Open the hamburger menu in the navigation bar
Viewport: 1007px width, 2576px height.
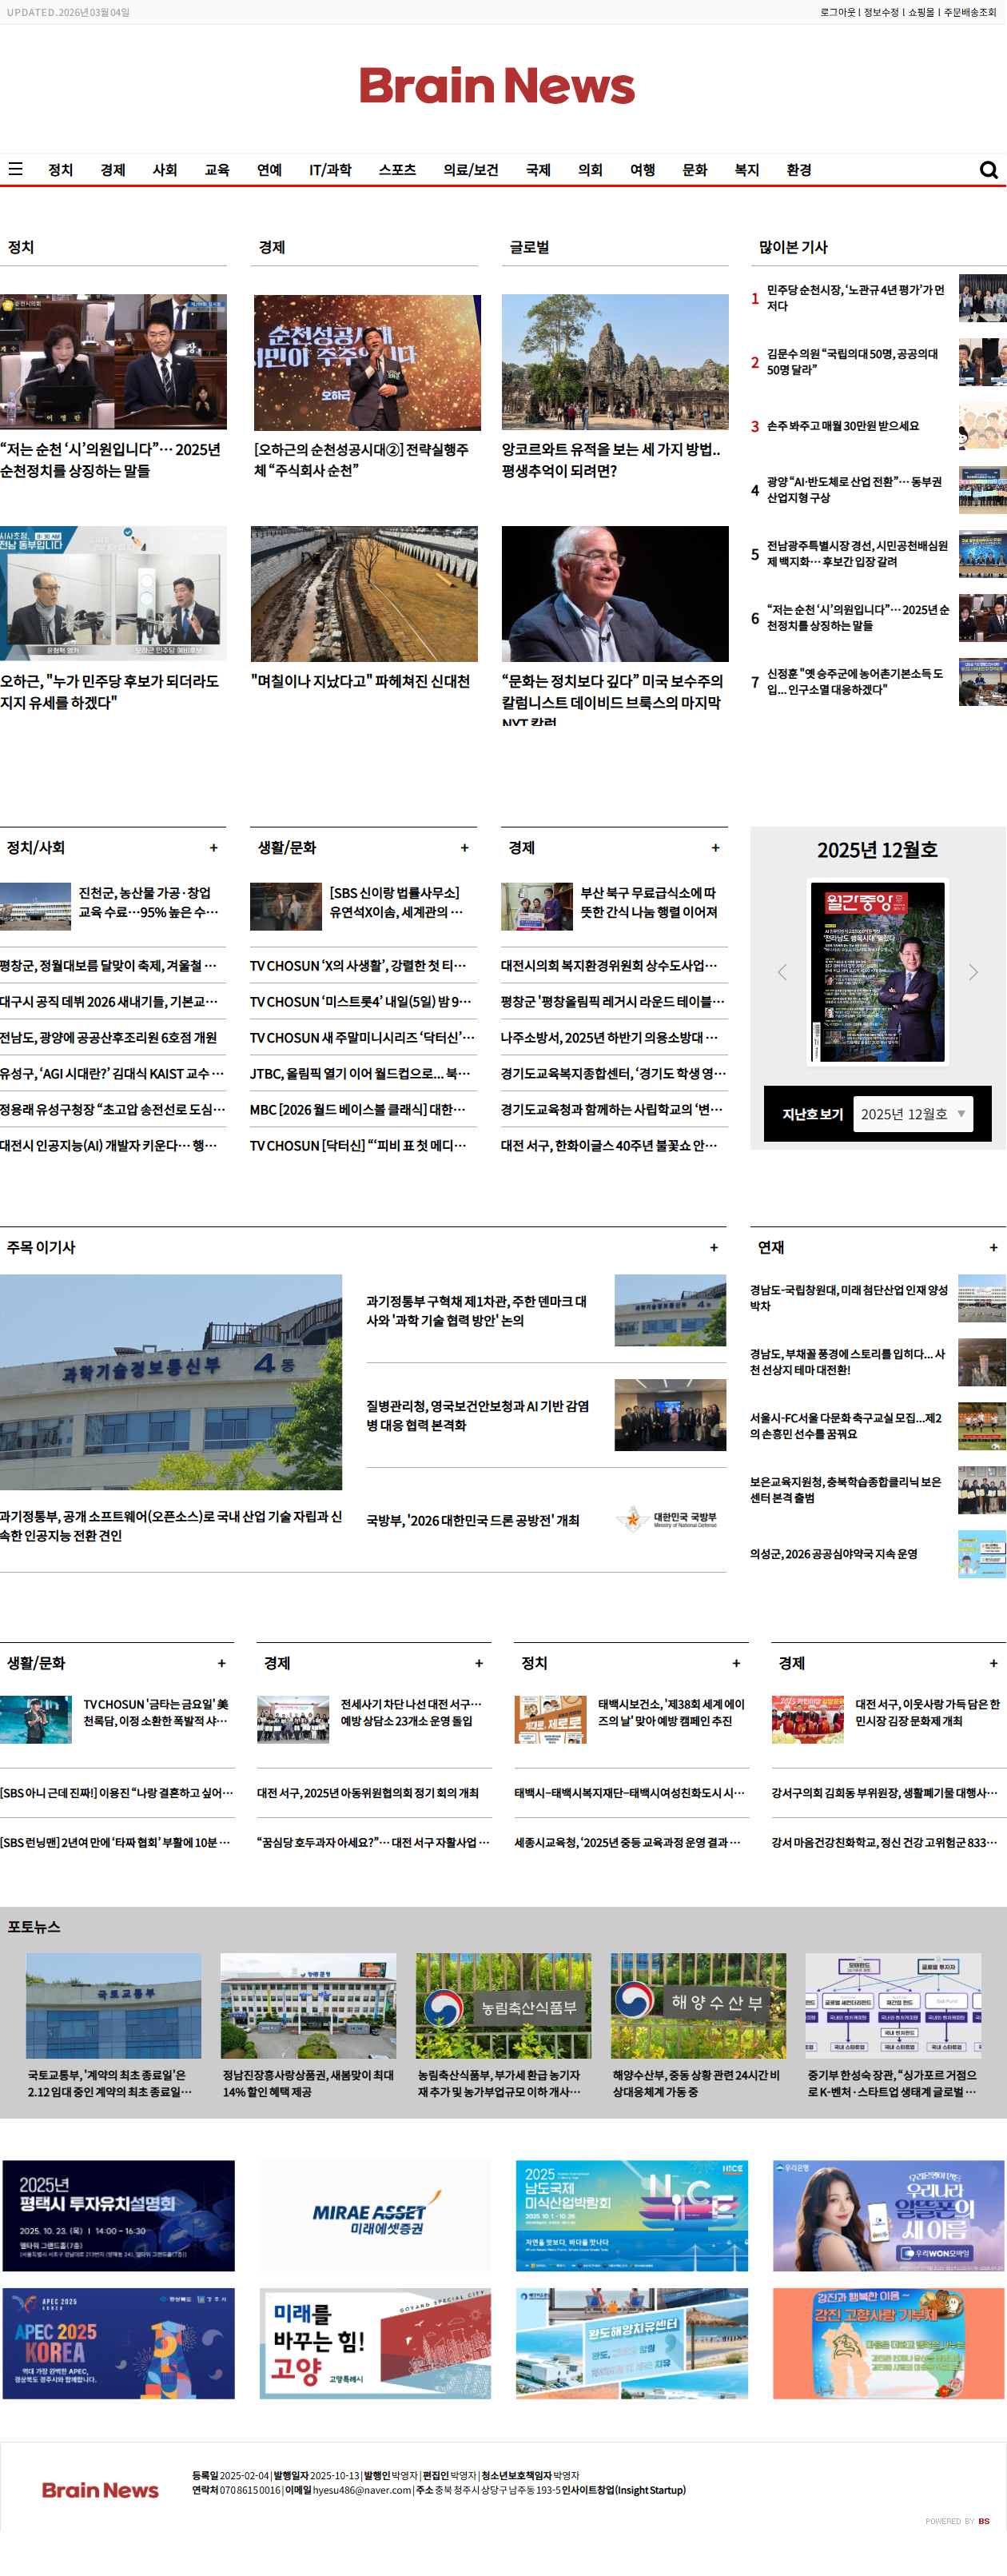pyautogui.click(x=15, y=169)
